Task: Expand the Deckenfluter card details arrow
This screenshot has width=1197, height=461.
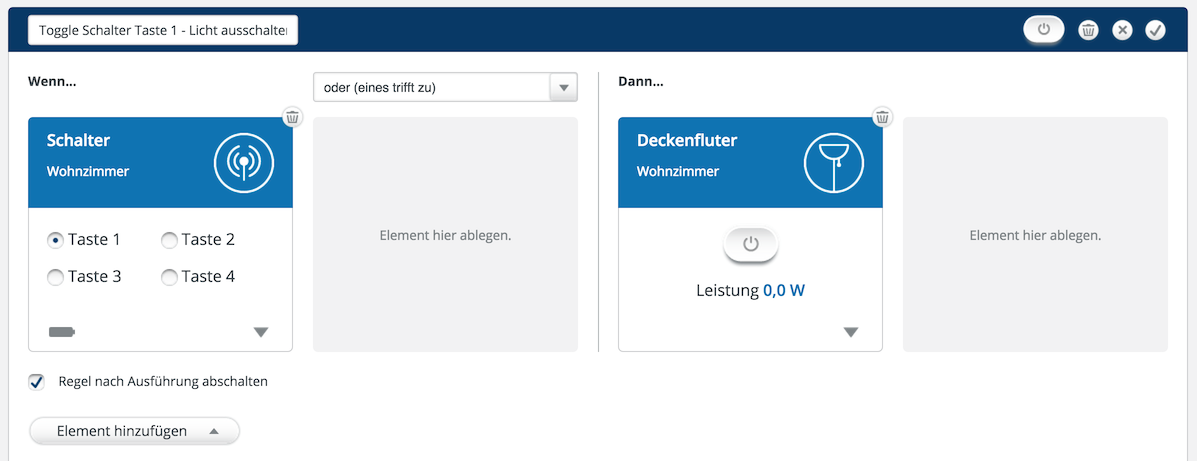Action: tap(851, 332)
